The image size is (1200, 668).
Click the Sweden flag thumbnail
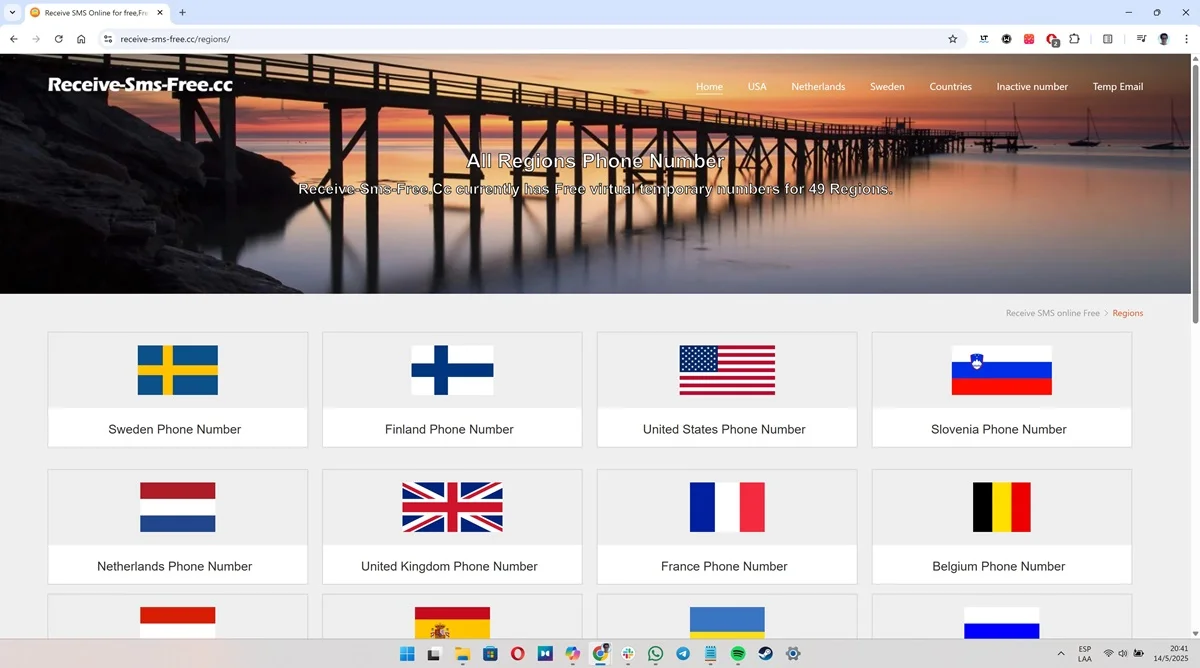pos(178,370)
